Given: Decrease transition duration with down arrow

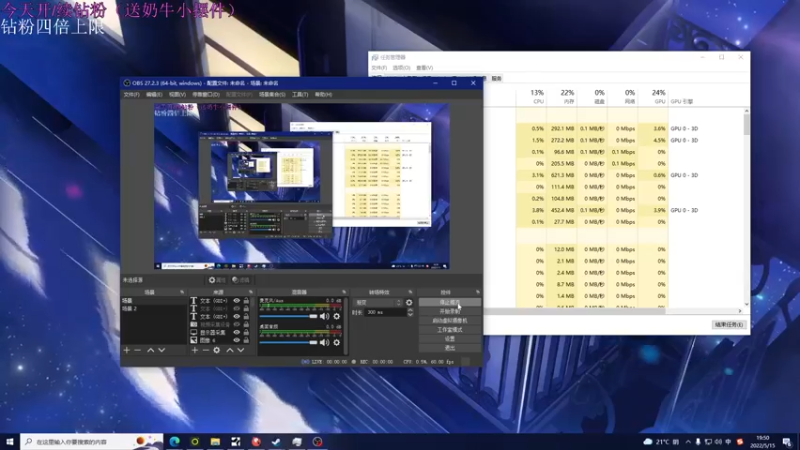Looking at the screenshot, I should (x=410, y=315).
